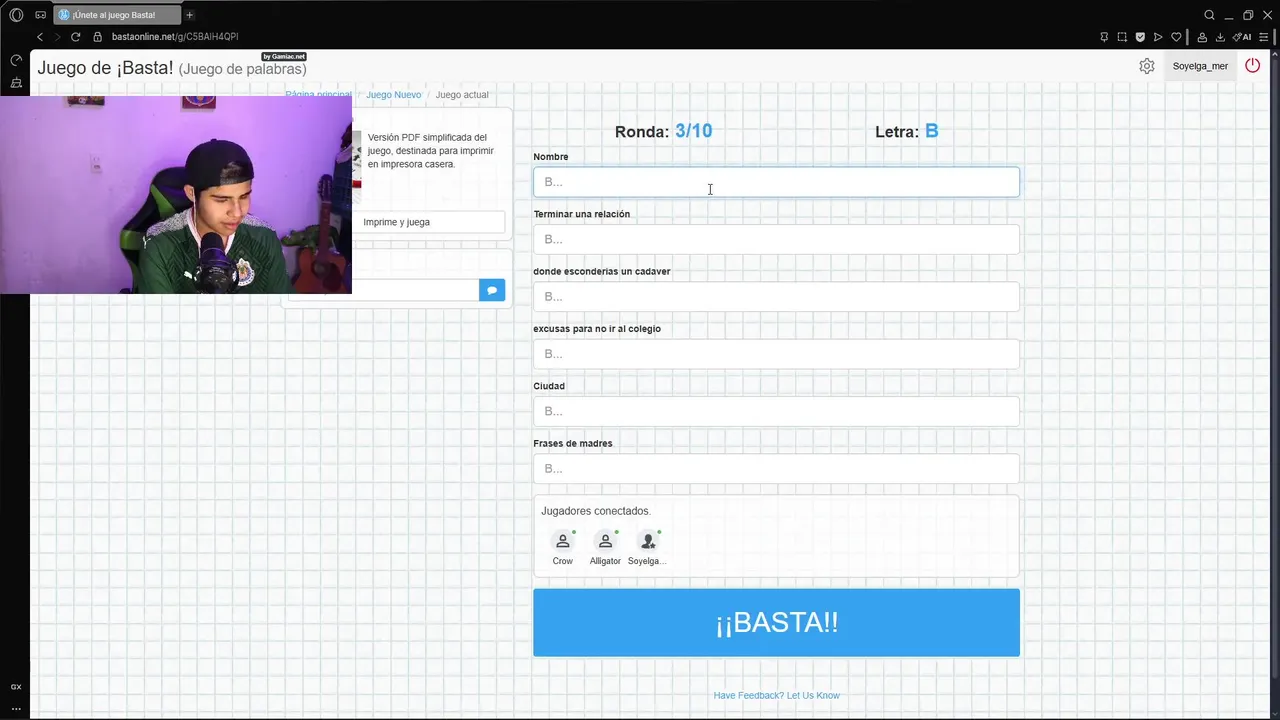Open a new browser tab
The width and height of the screenshot is (1280, 720).
tap(189, 15)
